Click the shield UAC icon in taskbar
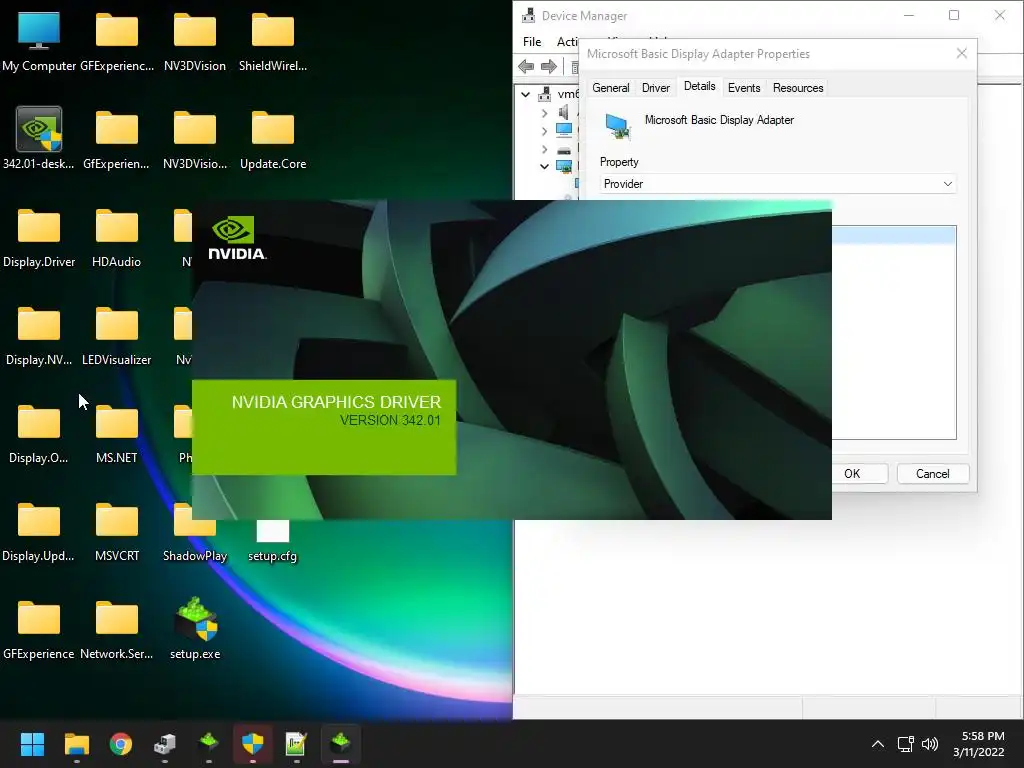 coord(253,744)
